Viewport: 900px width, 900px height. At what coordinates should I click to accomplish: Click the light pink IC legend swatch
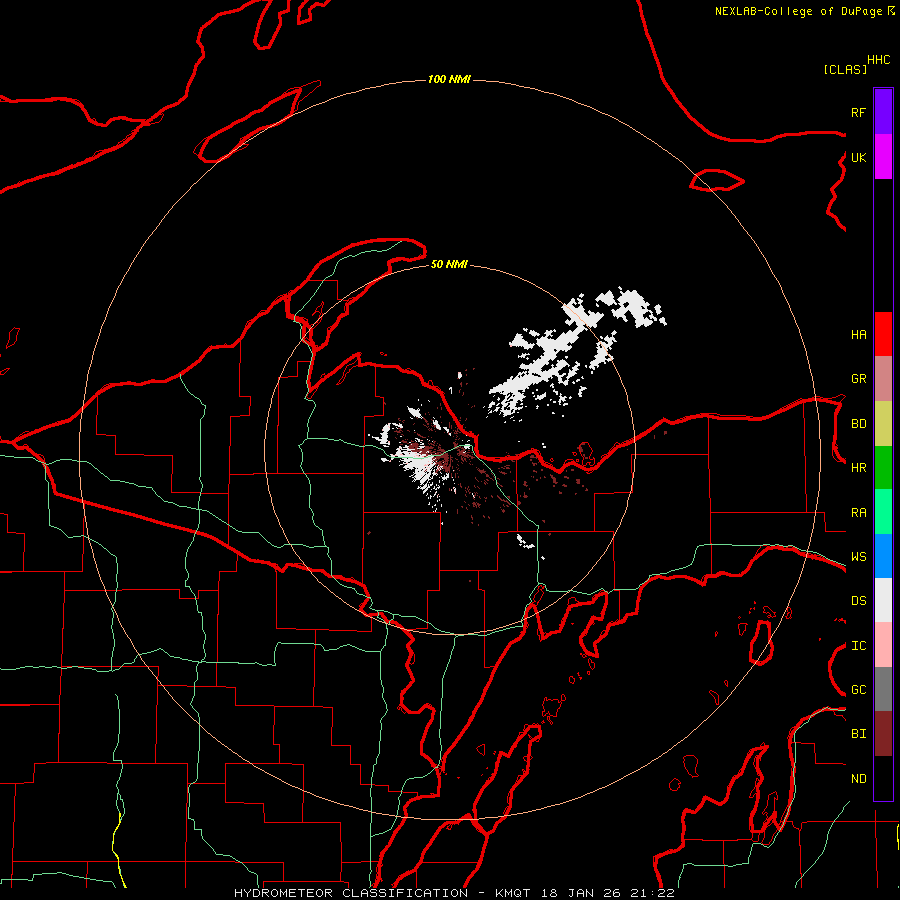tap(883, 645)
